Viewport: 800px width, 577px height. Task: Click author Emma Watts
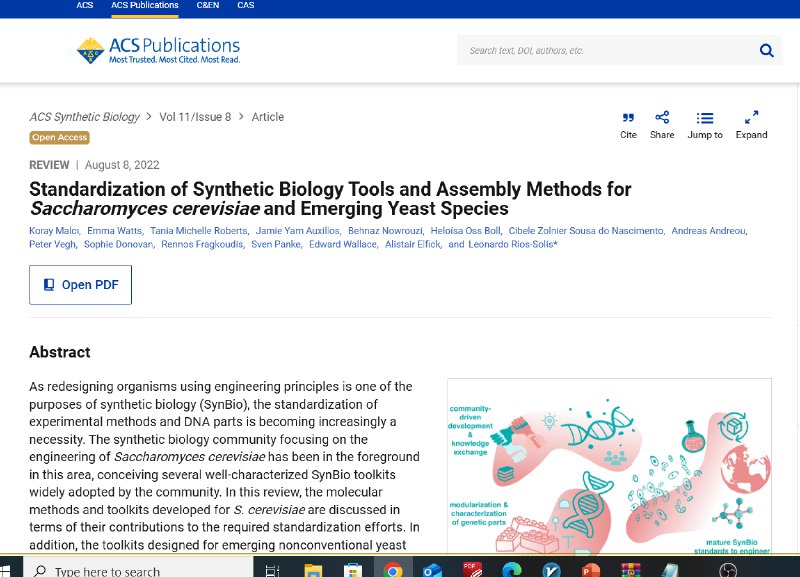click(114, 231)
